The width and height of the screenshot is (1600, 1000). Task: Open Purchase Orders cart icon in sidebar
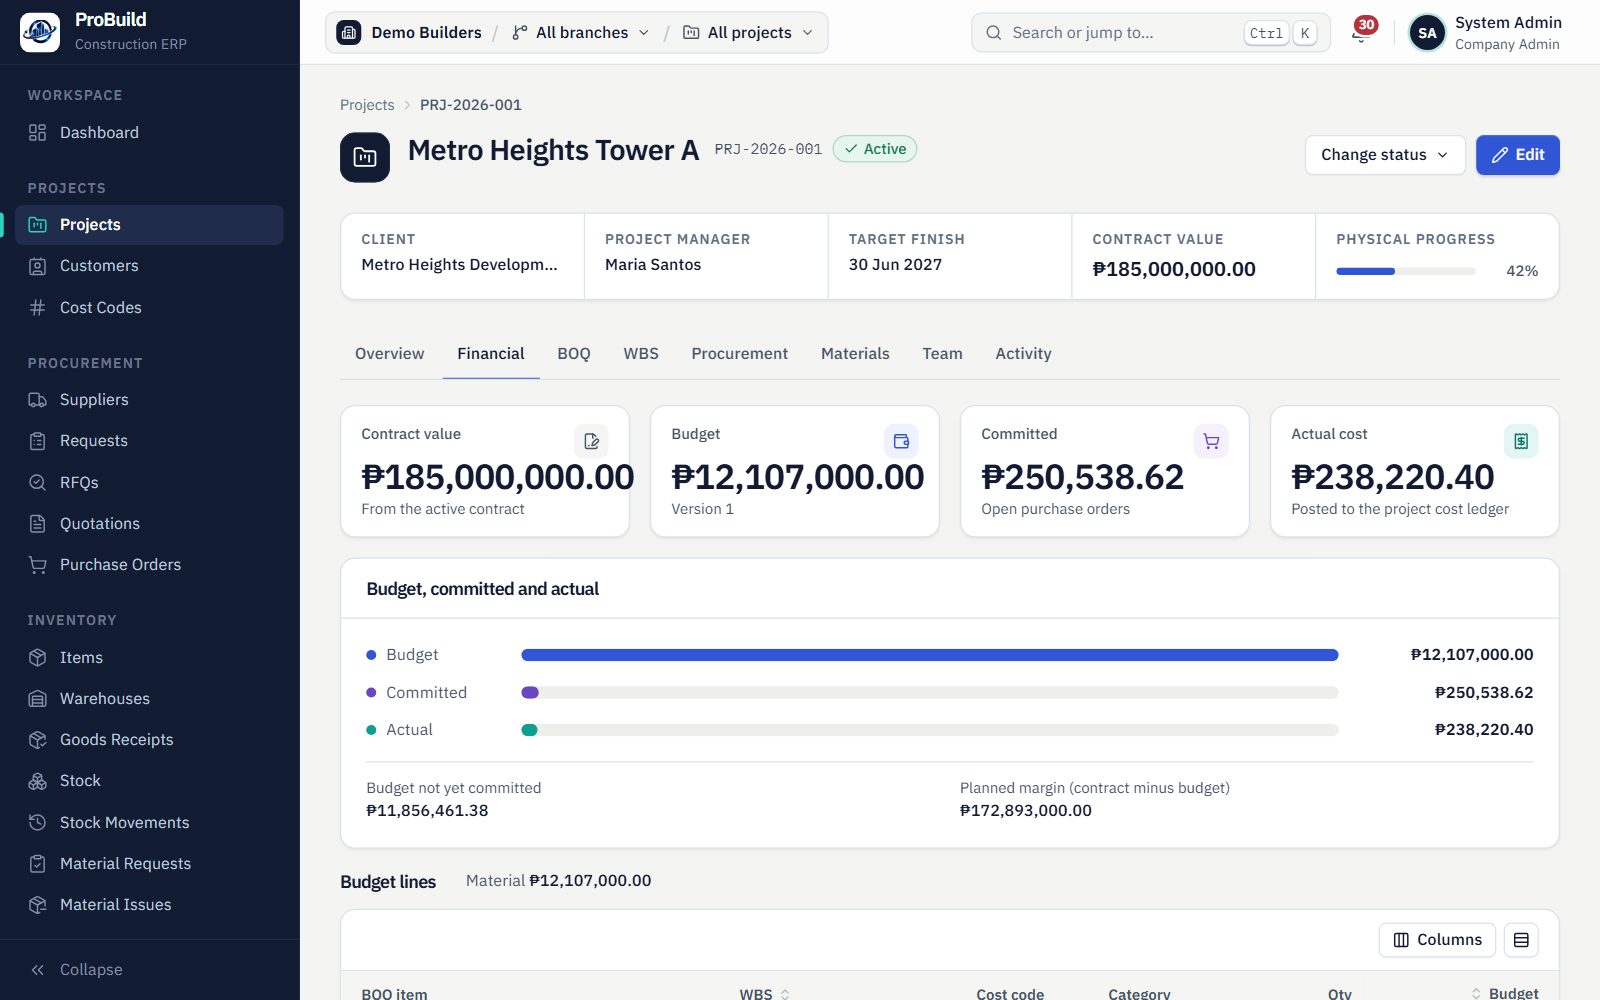pyautogui.click(x=38, y=565)
